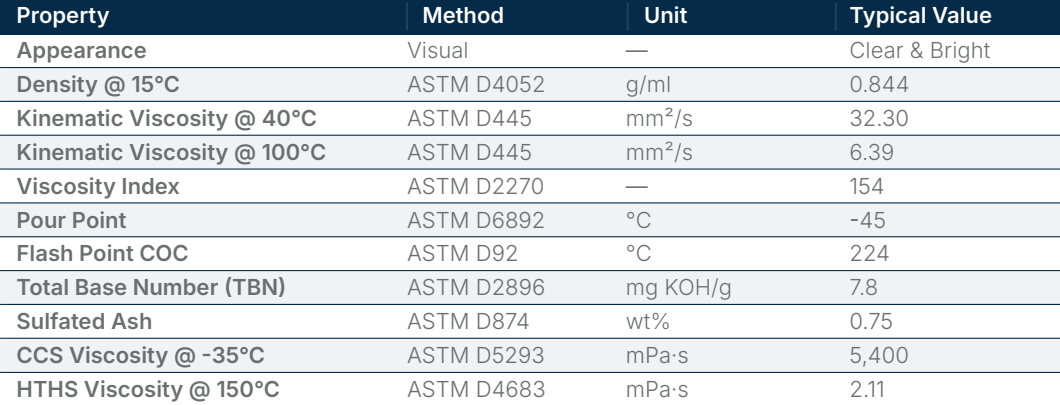Select HTHS Viscosity @ 150°C row
Viewport: 1060px width, 405px height.
point(530,389)
